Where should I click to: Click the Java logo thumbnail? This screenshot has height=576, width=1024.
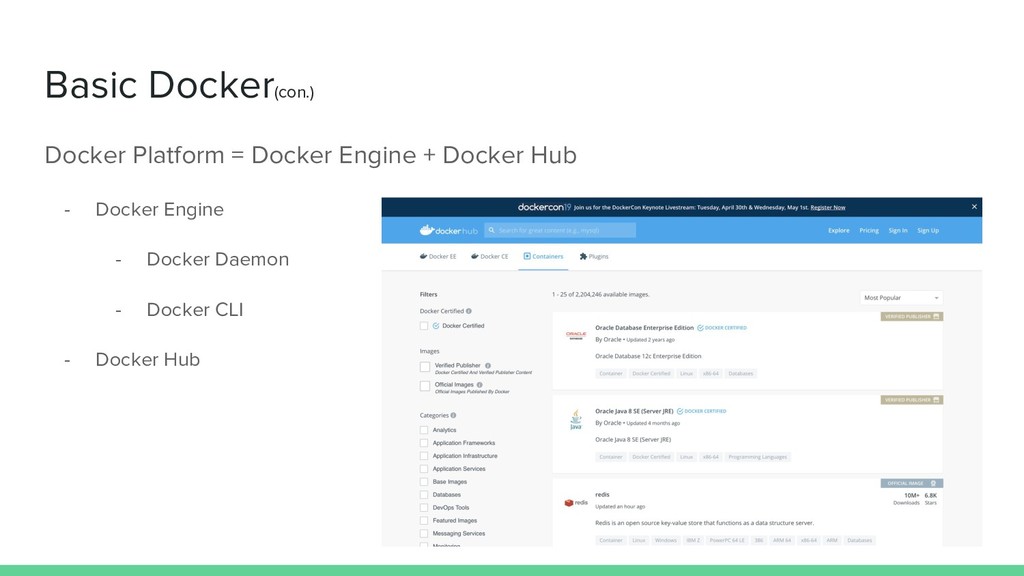pyautogui.click(x=576, y=419)
